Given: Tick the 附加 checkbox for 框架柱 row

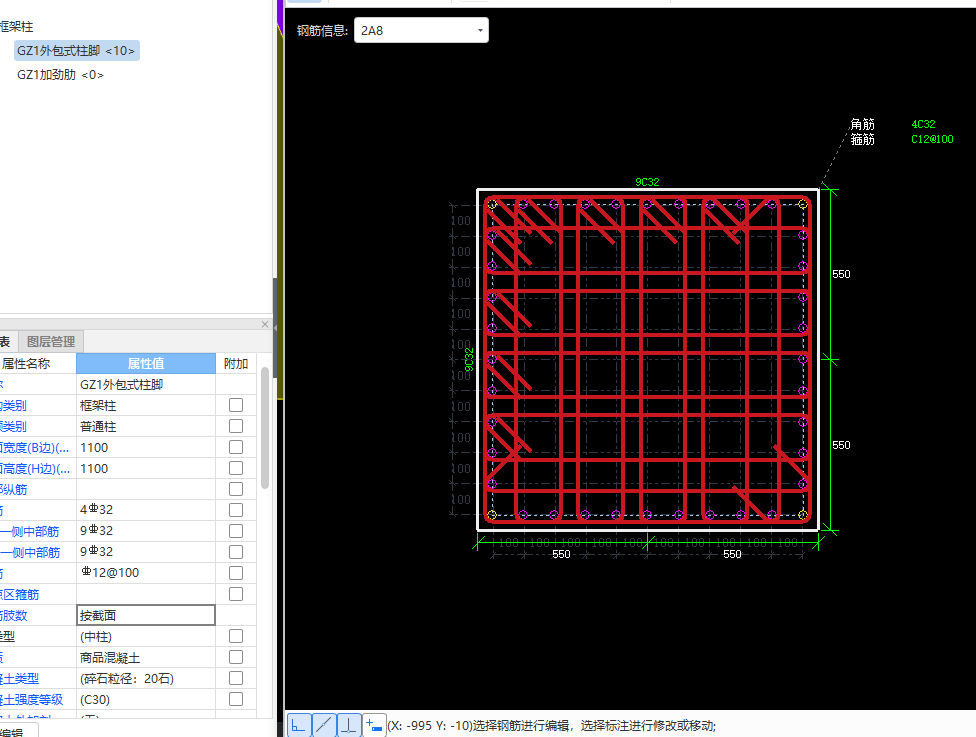Looking at the screenshot, I should point(236,405).
